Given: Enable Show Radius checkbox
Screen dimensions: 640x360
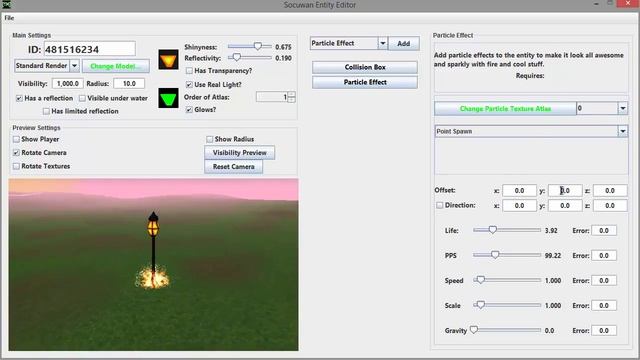Looking at the screenshot, I should 209,140.
